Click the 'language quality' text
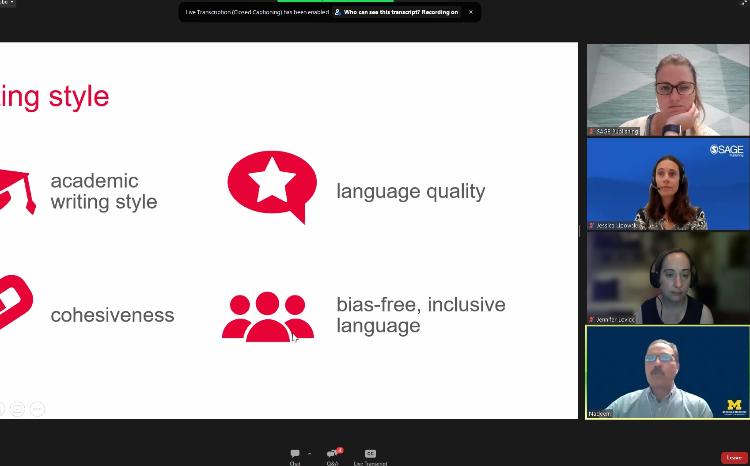 tap(410, 191)
